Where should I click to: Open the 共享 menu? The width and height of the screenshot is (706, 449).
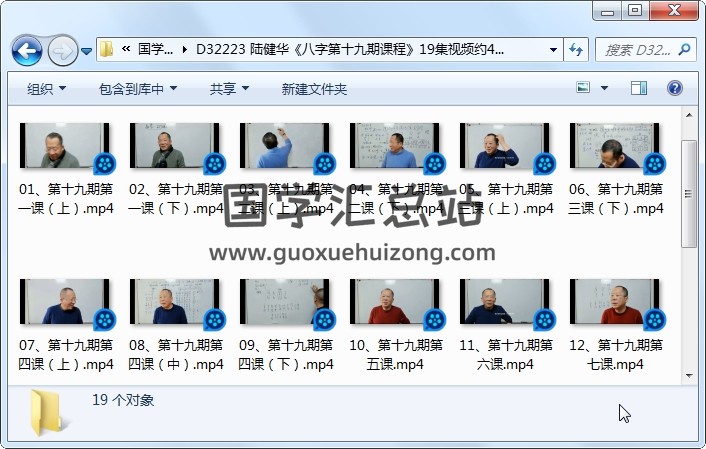click(229, 89)
